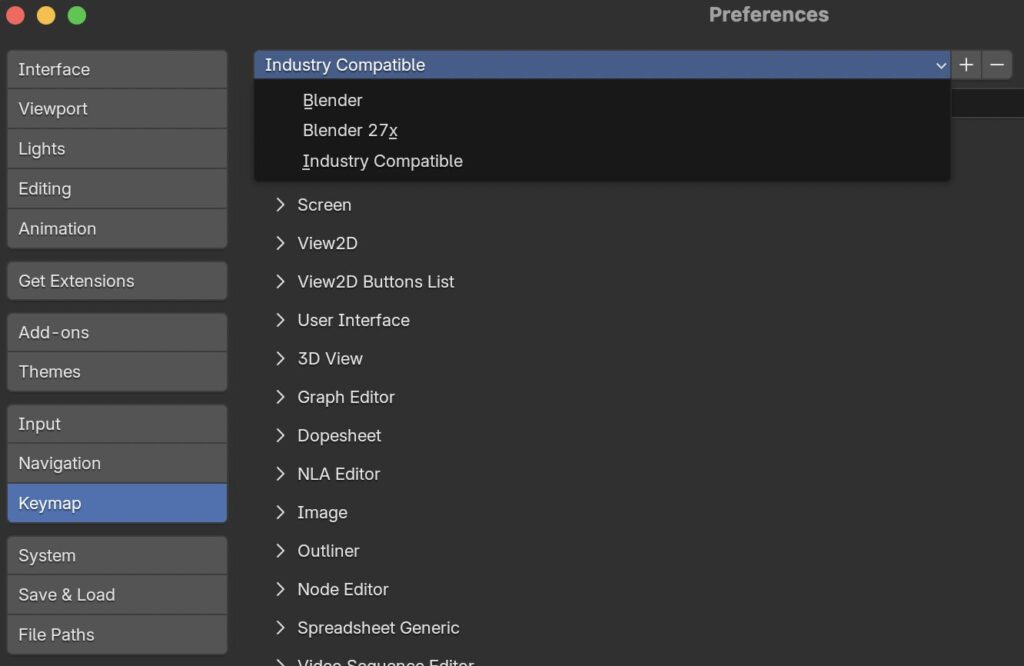The height and width of the screenshot is (666, 1024).
Task: Expand the 3D View keymap section
Action: click(280, 358)
